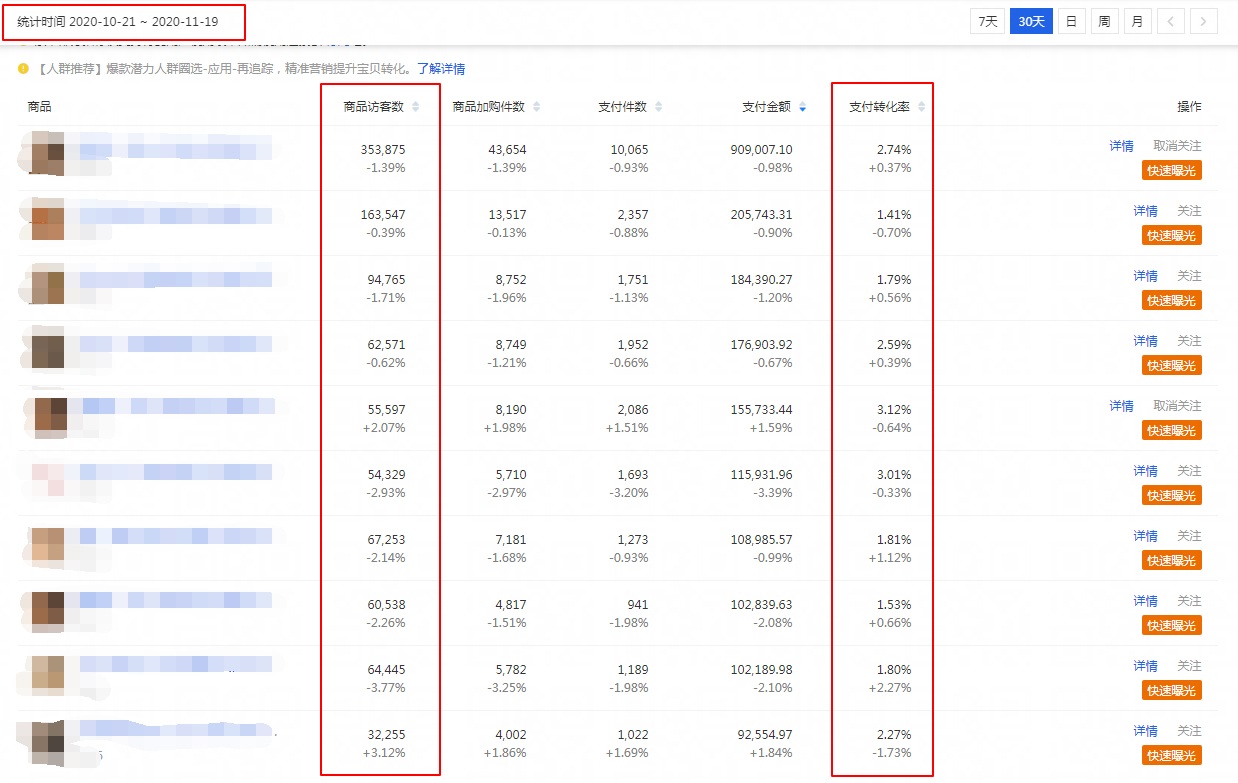Open 详情 for the first product
1238x783 pixels.
coord(1121,146)
